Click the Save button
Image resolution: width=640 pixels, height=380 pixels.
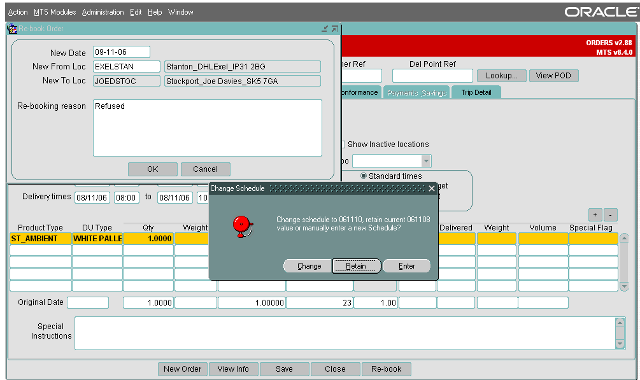pyautogui.click(x=284, y=369)
